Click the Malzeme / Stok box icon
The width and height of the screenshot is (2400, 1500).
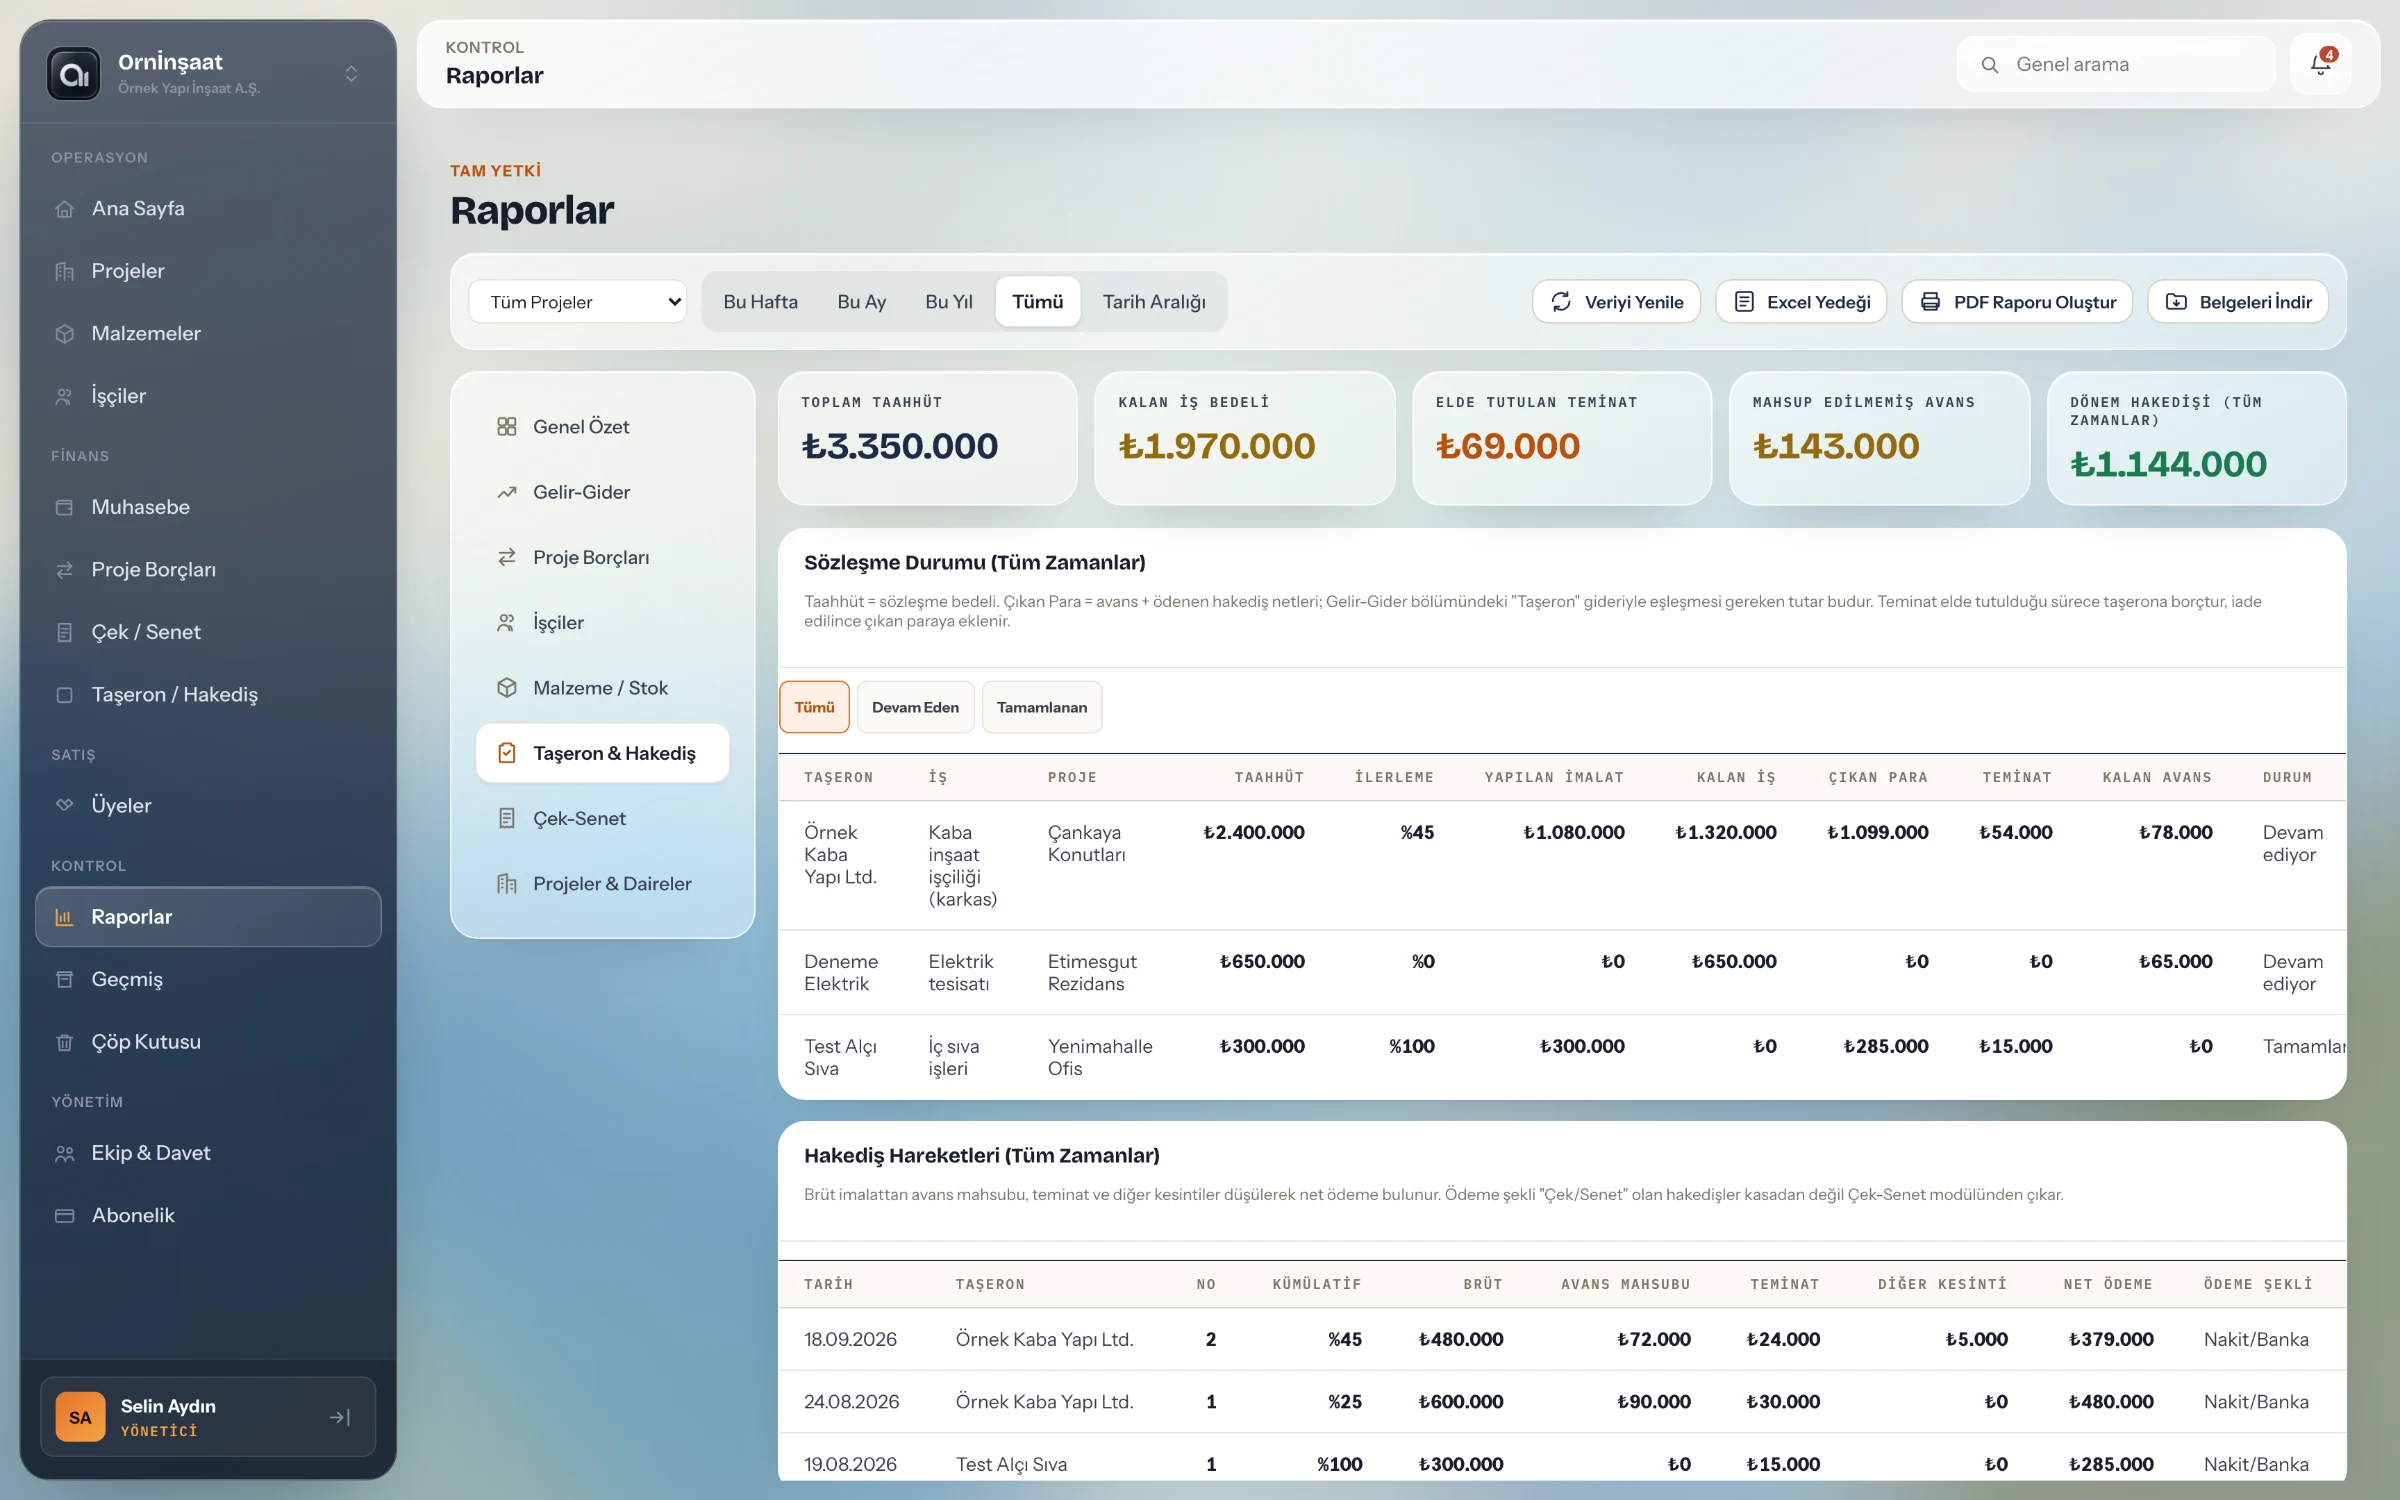pos(507,688)
